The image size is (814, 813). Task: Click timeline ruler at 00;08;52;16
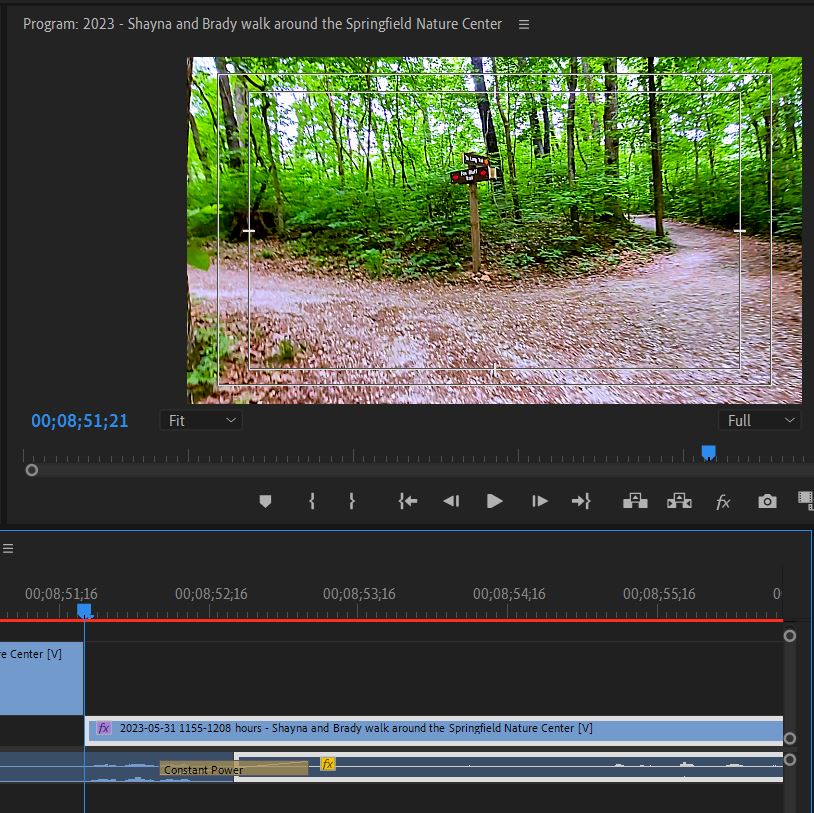tap(211, 594)
